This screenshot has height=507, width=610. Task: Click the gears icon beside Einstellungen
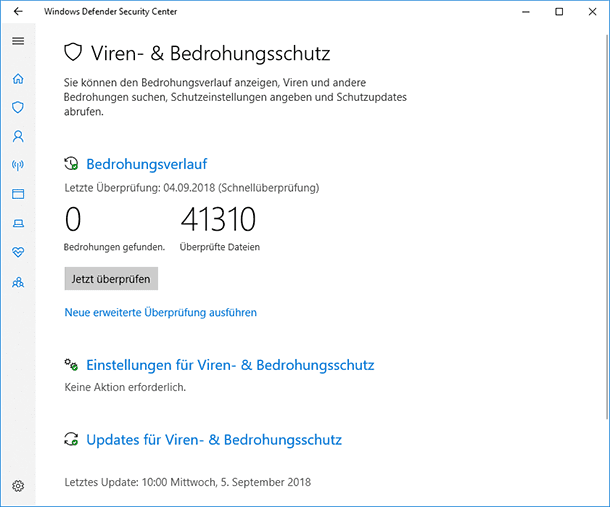coord(71,365)
